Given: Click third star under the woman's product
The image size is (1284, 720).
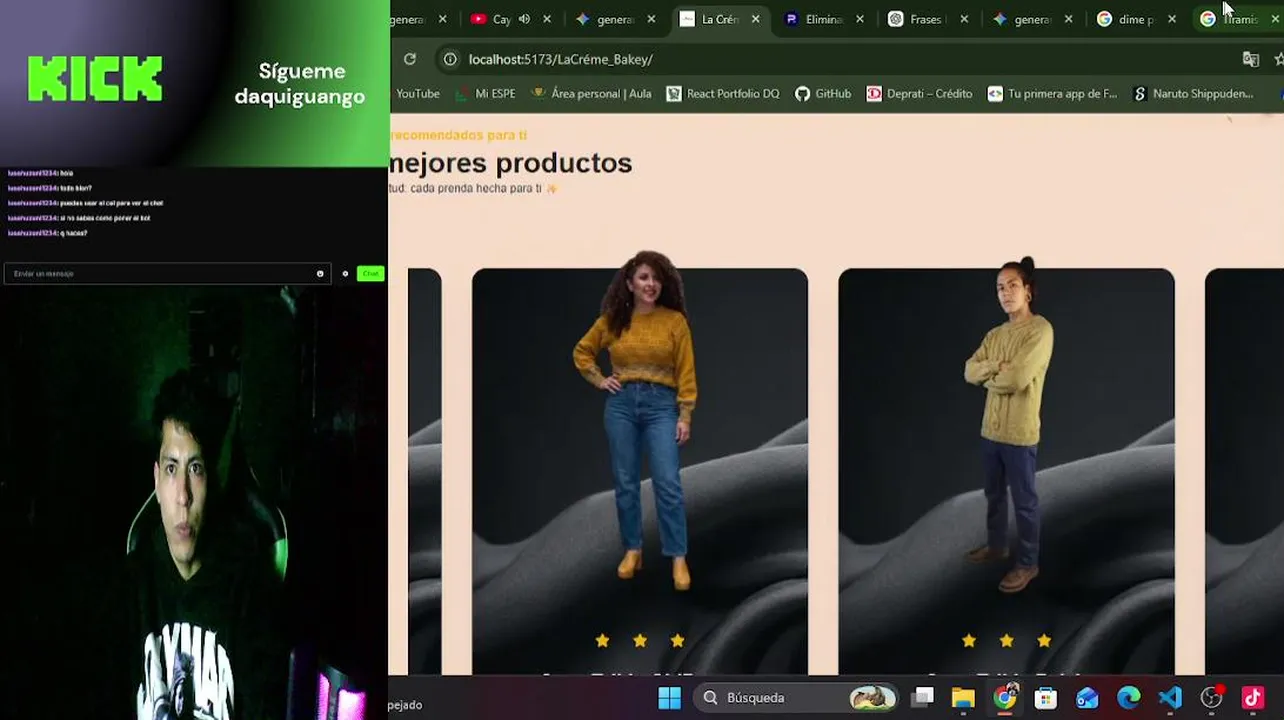Looking at the screenshot, I should point(677,640).
